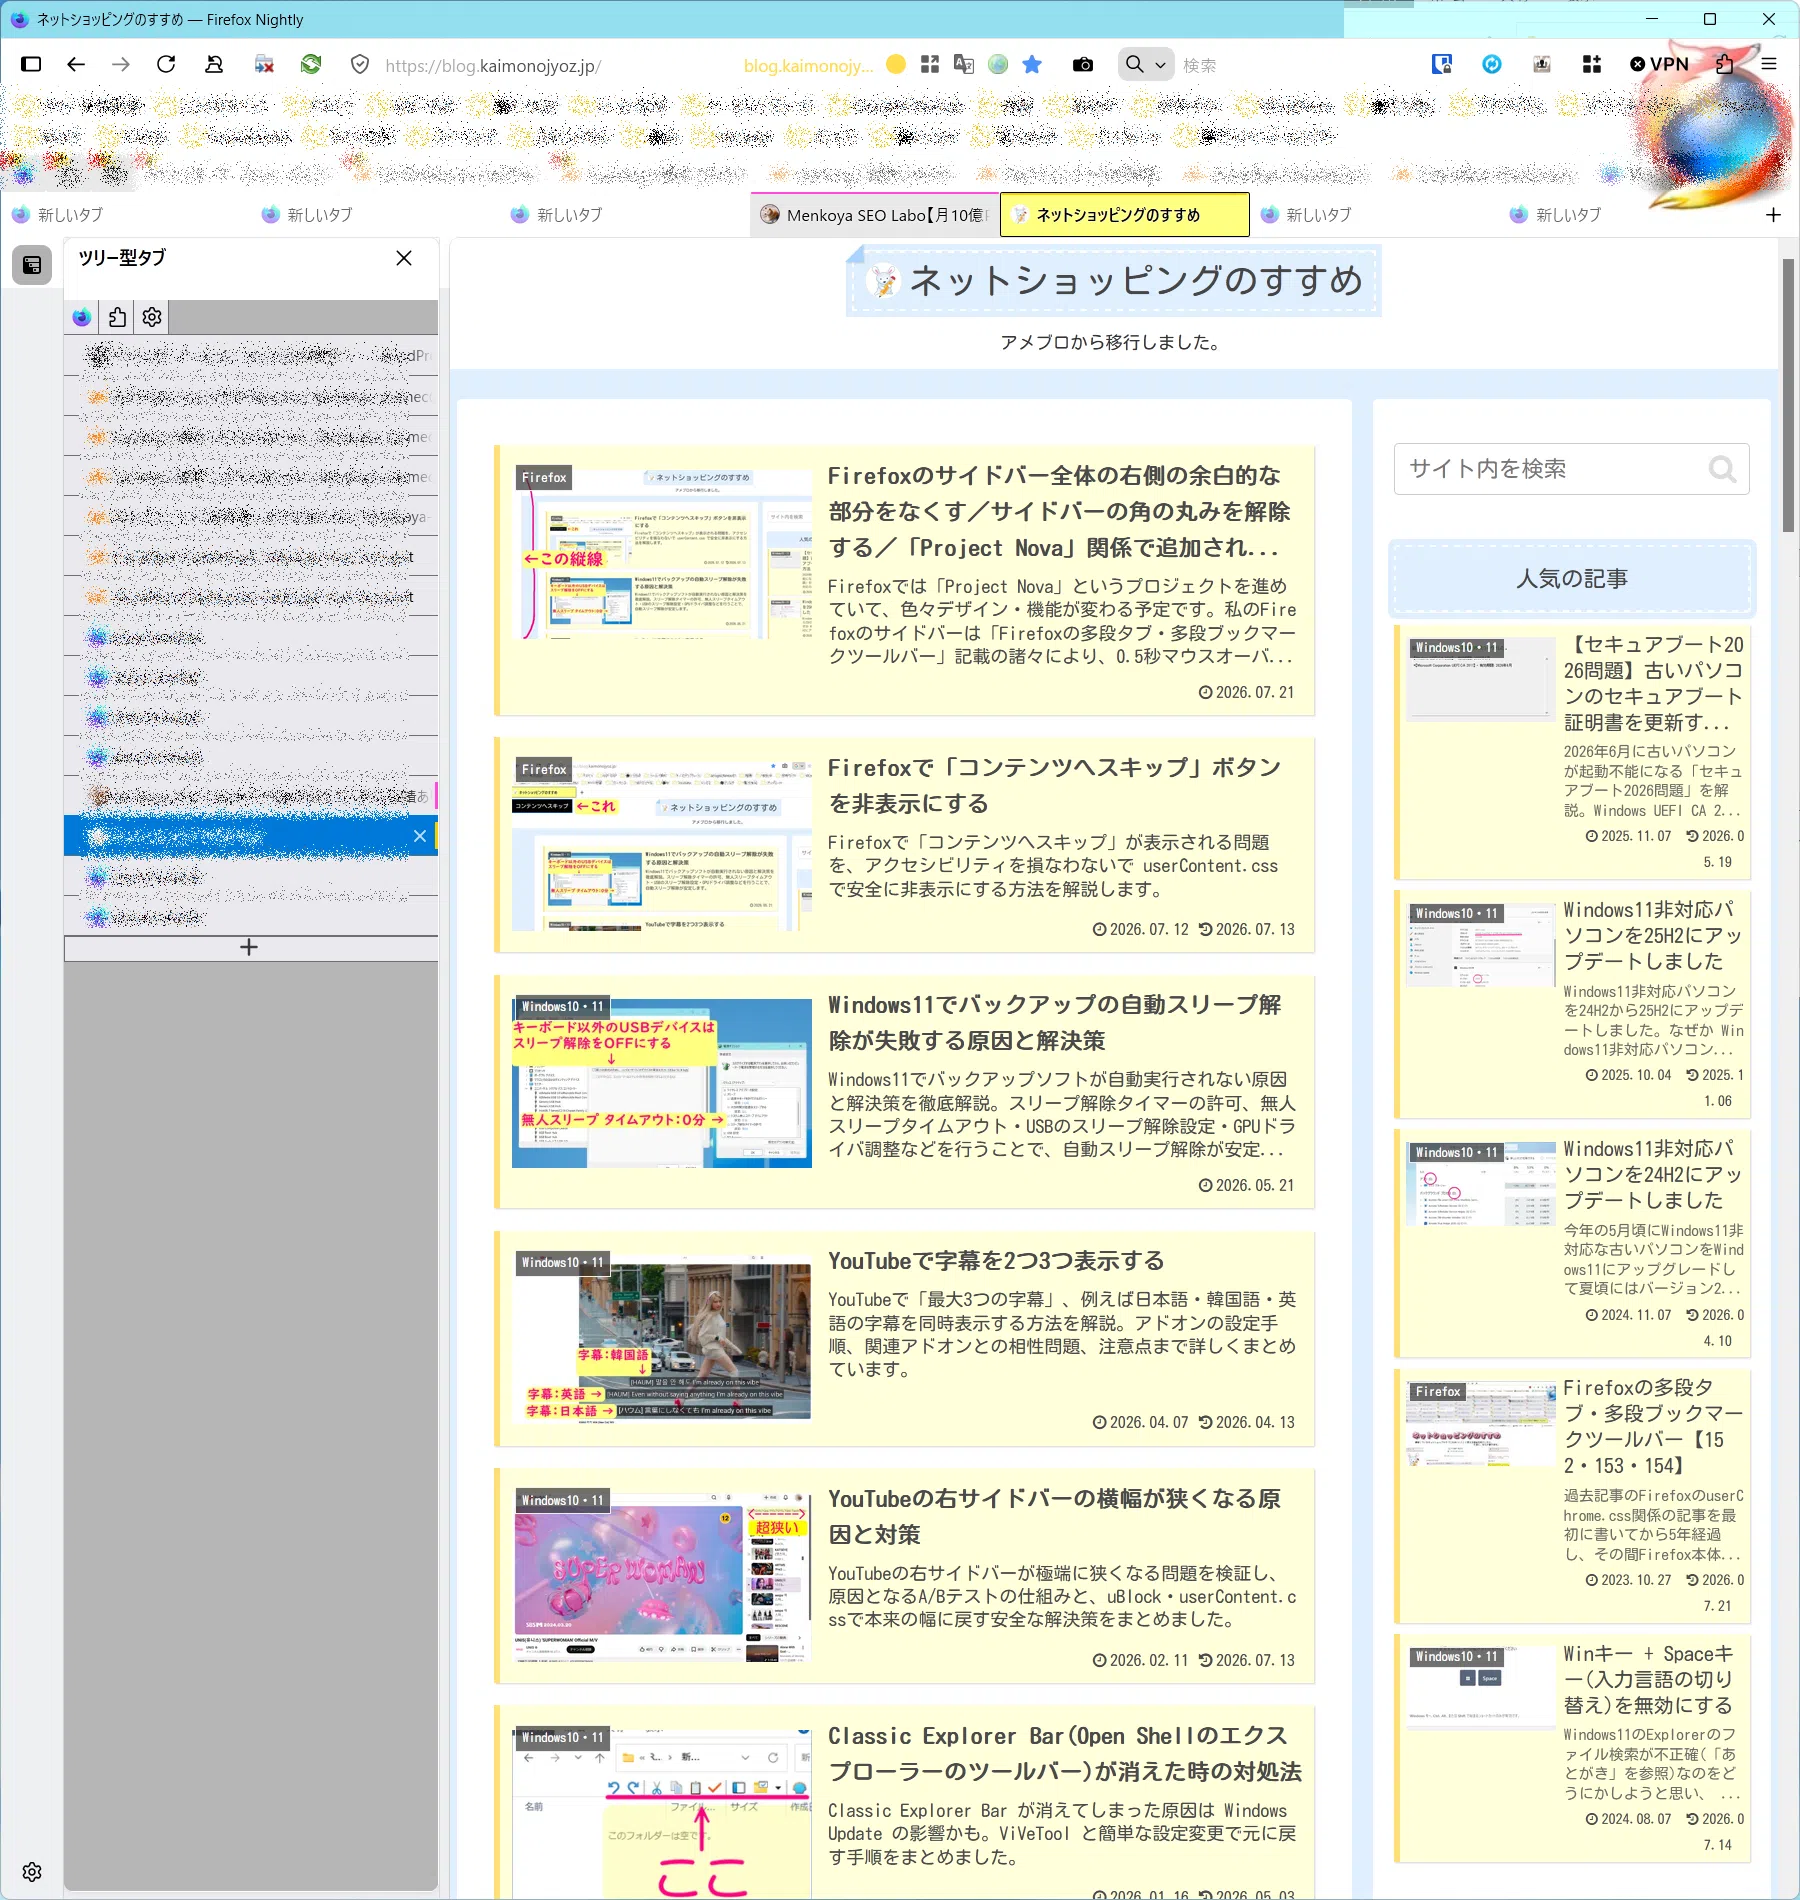Add new tab in tree sidebar plus bar

click(x=250, y=947)
